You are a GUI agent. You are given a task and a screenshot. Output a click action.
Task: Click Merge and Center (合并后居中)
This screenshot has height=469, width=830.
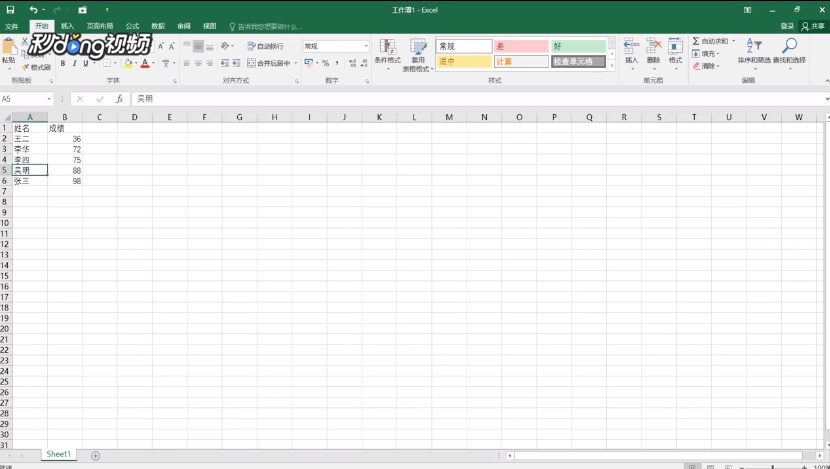pos(269,64)
